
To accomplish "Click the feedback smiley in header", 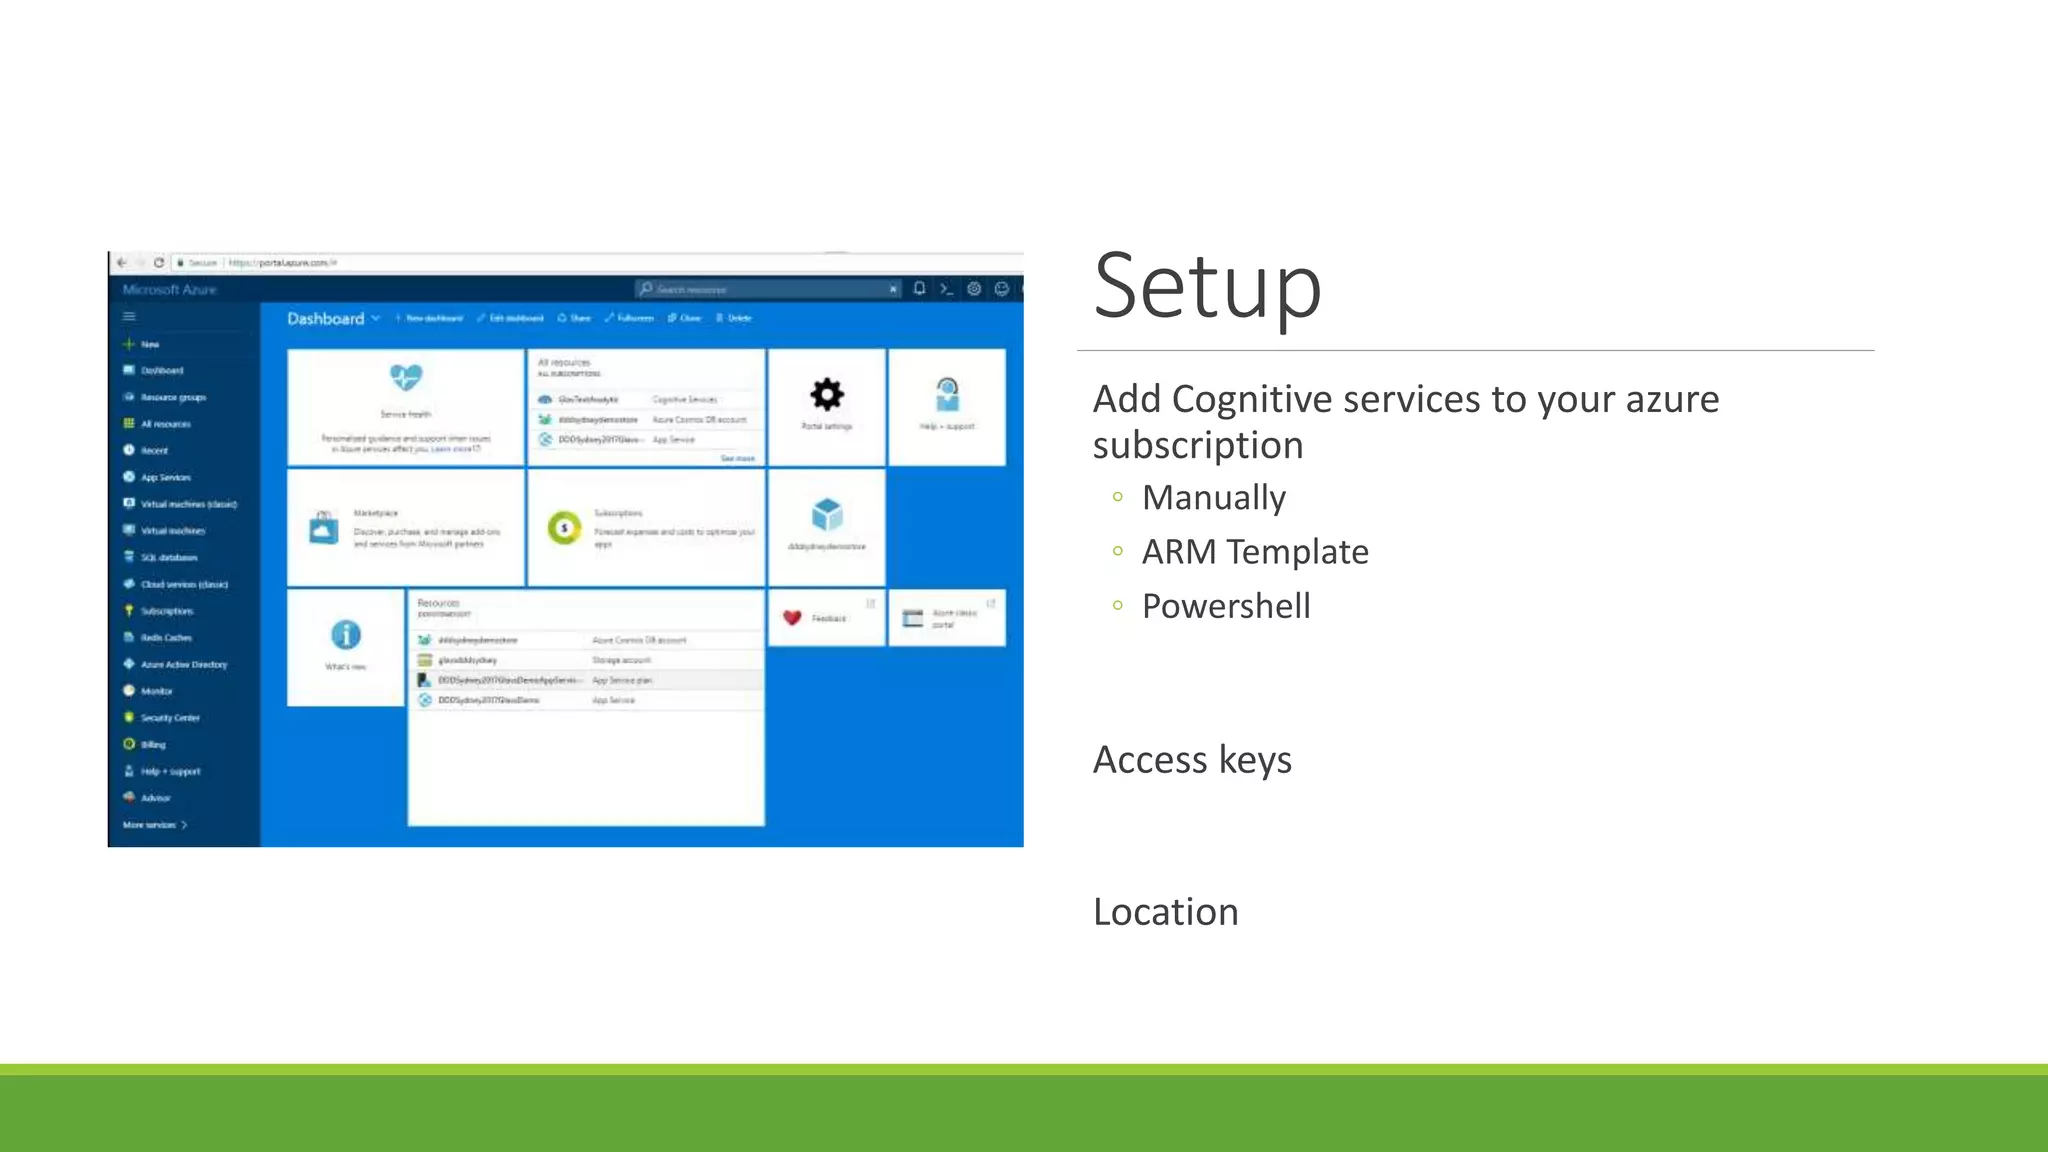I will pyautogui.click(x=1001, y=289).
